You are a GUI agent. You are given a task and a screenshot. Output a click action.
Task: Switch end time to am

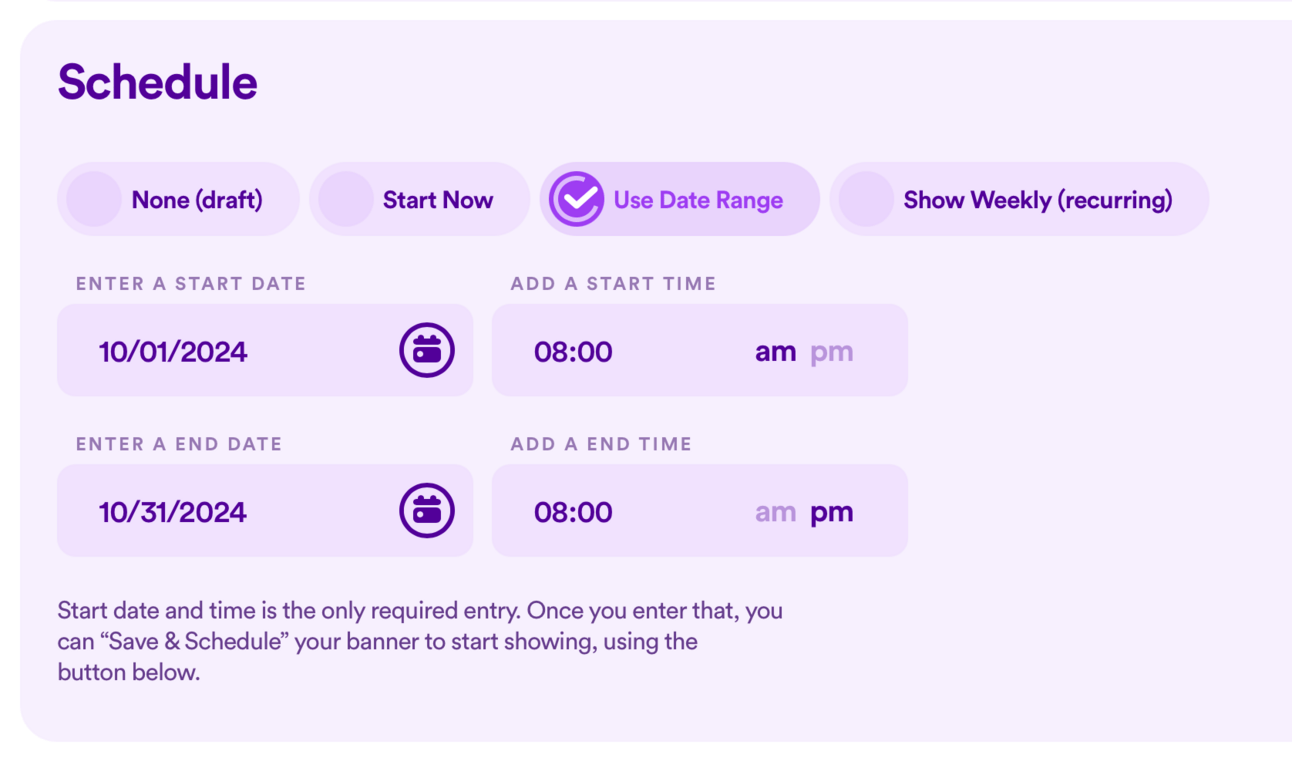point(775,512)
